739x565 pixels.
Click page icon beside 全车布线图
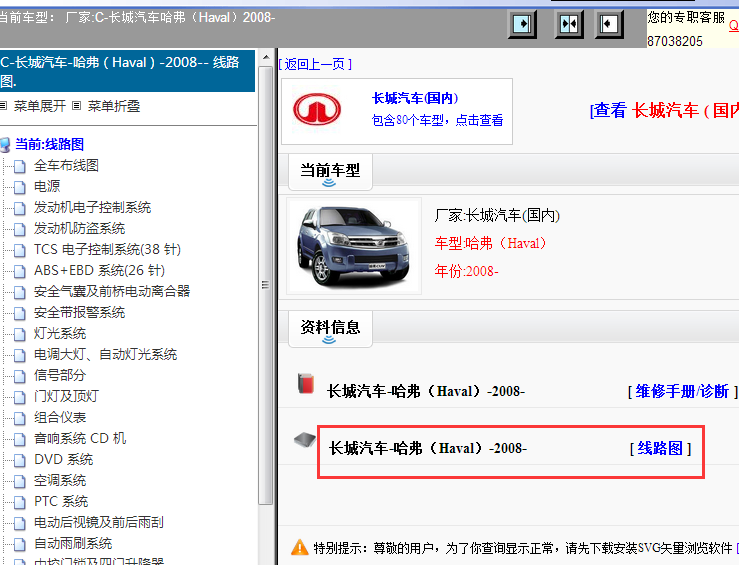click(x=20, y=166)
